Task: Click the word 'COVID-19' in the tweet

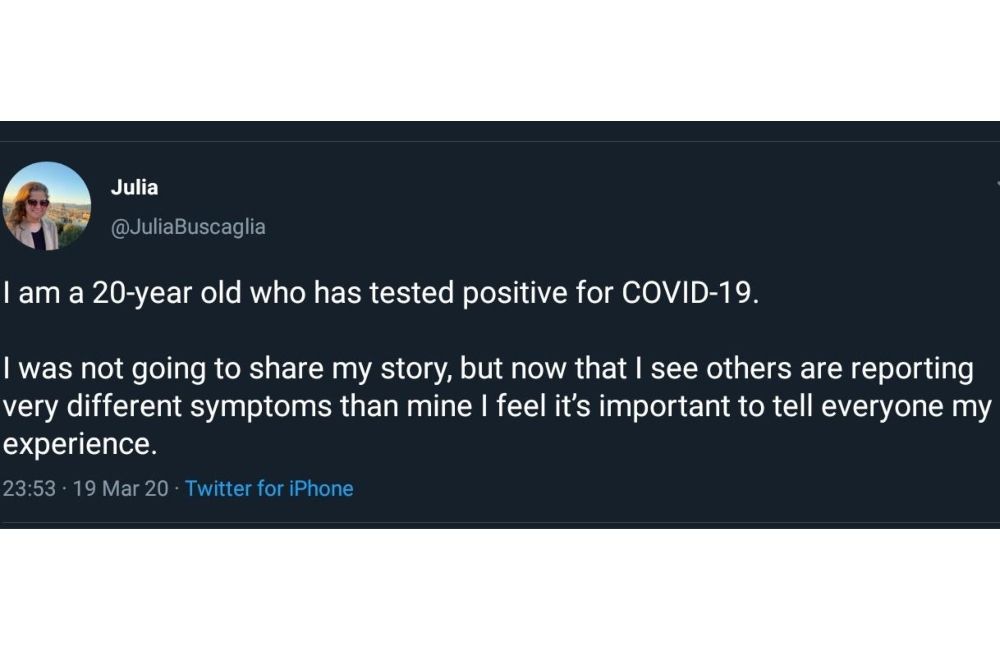Action: (688, 293)
